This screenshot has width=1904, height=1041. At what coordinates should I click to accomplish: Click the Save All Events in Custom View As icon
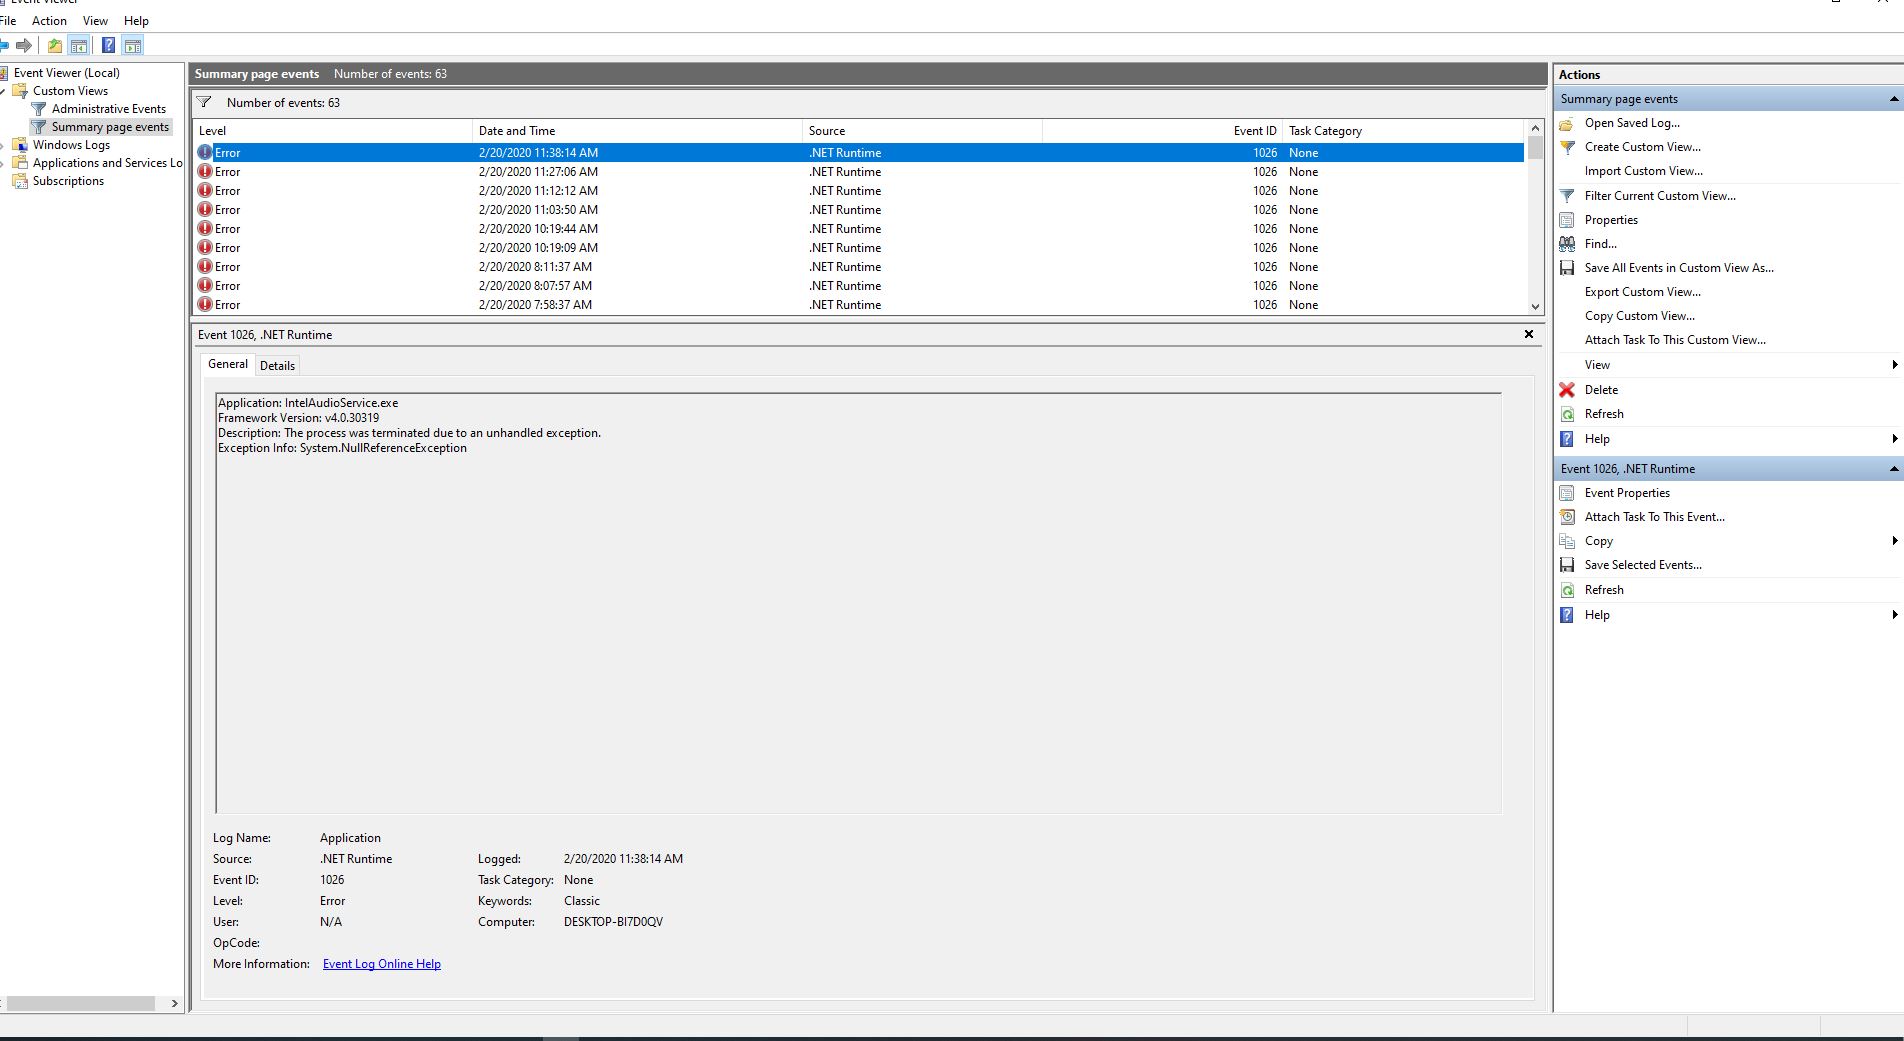tap(1567, 268)
